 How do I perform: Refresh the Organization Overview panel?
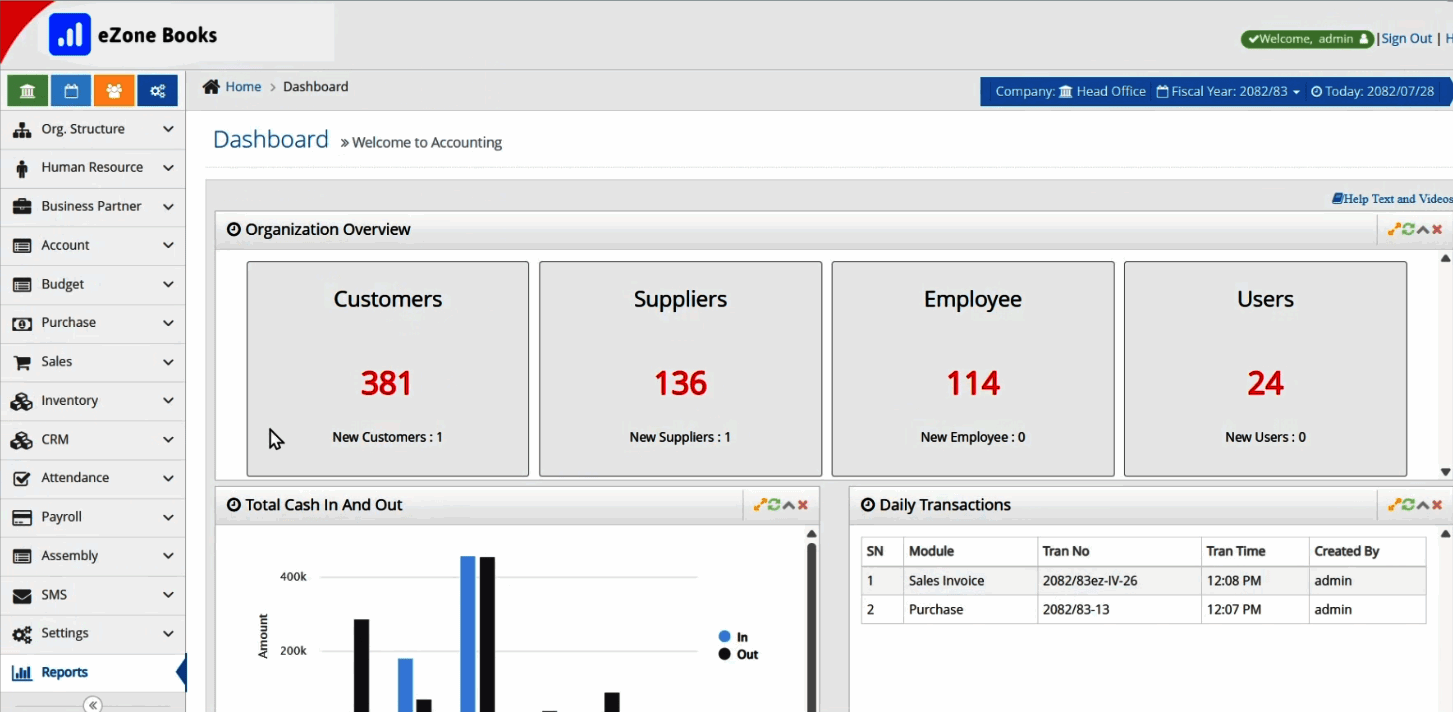[1408, 230]
